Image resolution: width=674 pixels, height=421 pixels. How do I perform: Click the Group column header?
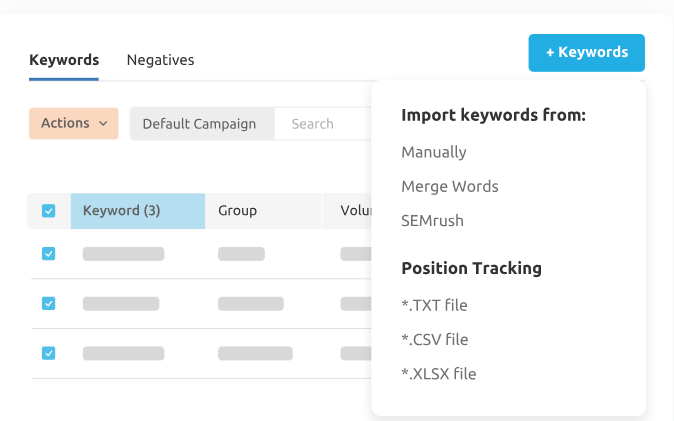coord(238,211)
